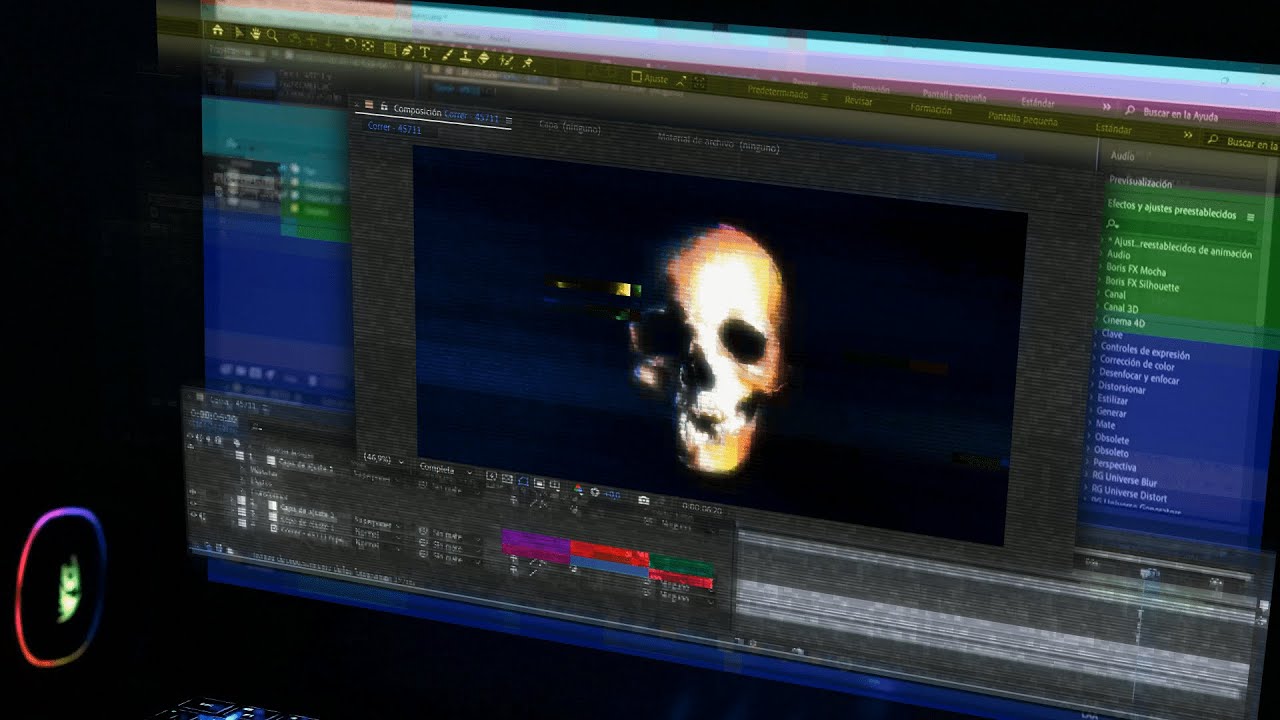This screenshot has width=1280, height=720.
Task: Click the Correr - 45711 breadcrumb button
Action: pyautogui.click(x=394, y=128)
